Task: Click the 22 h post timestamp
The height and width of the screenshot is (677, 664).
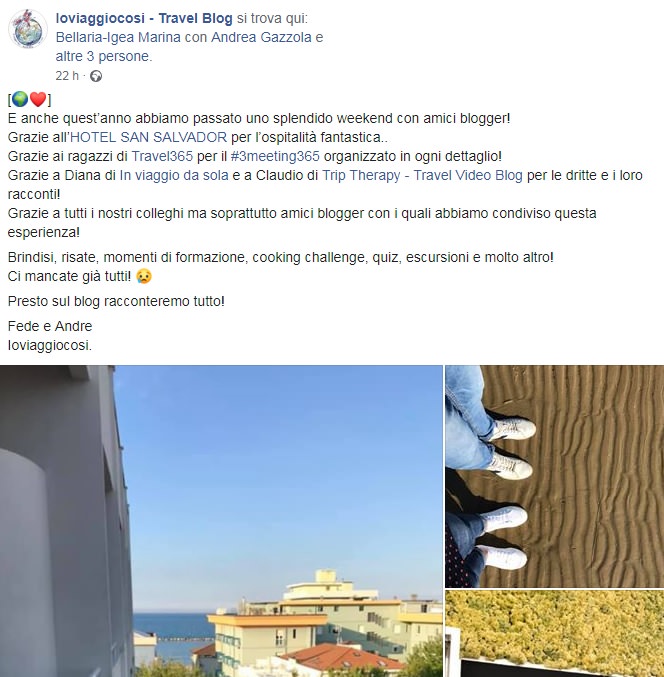Action: (67, 76)
